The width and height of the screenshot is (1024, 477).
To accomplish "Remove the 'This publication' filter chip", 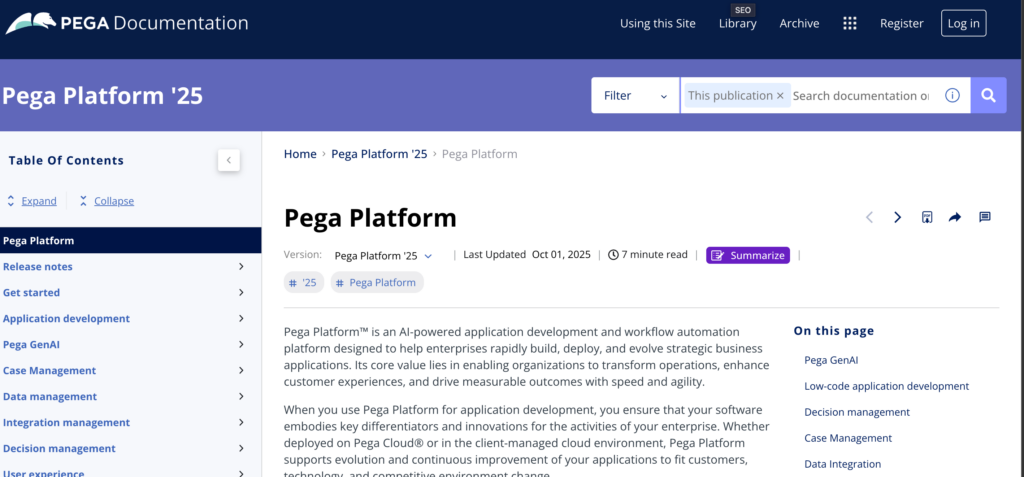I will tap(780, 96).
